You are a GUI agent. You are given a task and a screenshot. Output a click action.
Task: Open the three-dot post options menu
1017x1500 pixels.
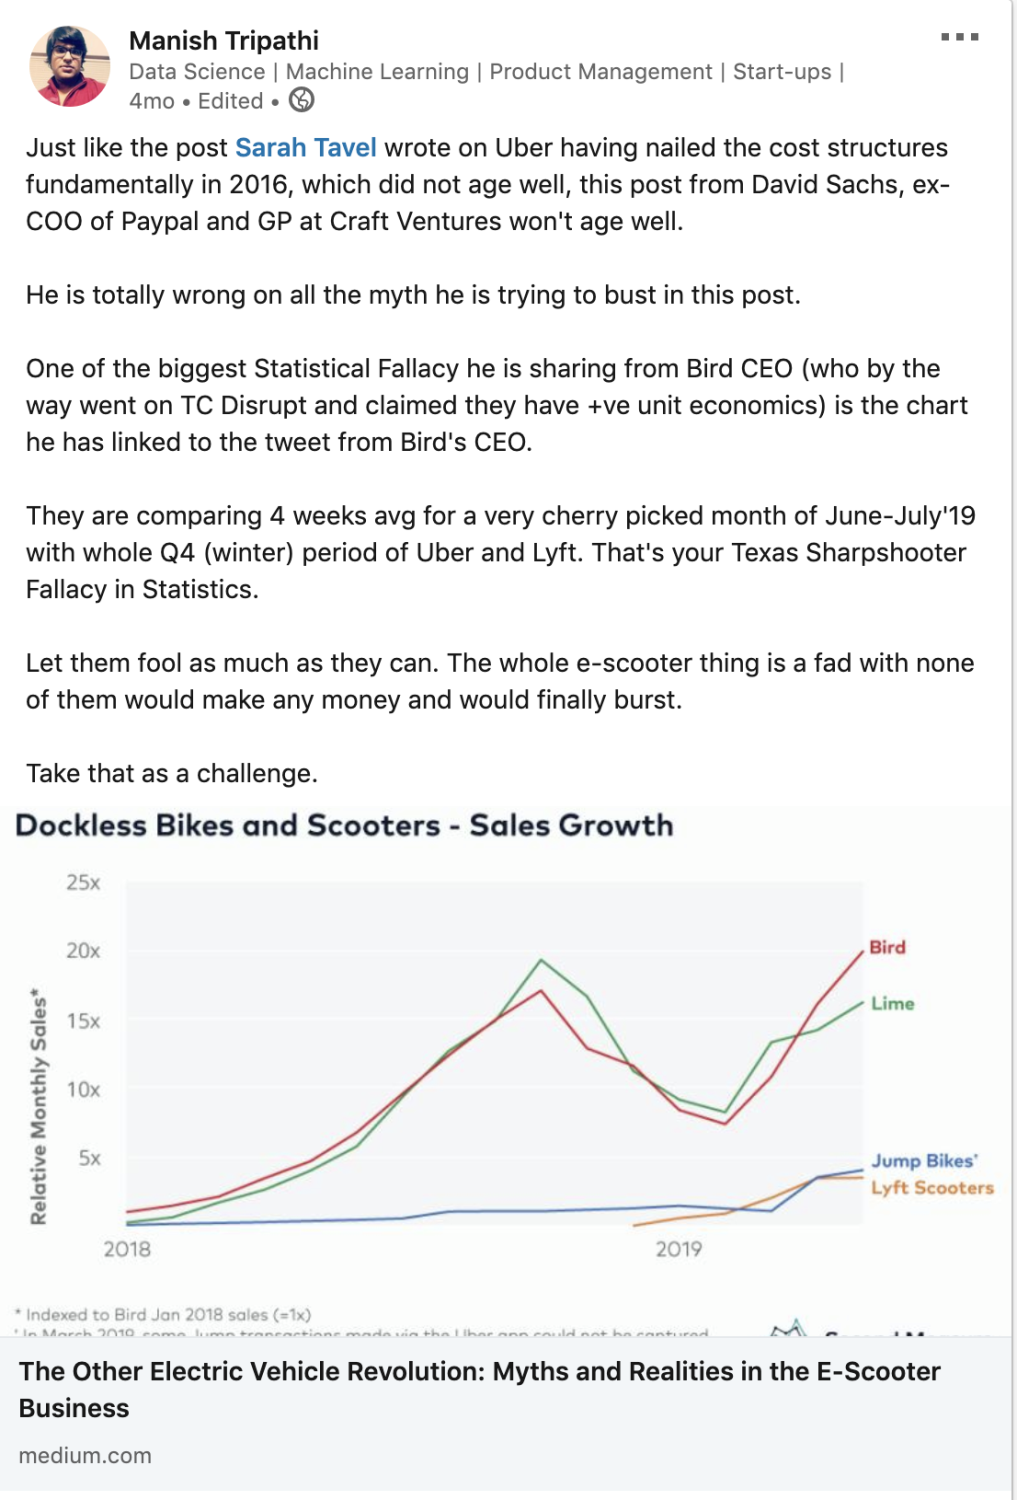coord(959,37)
